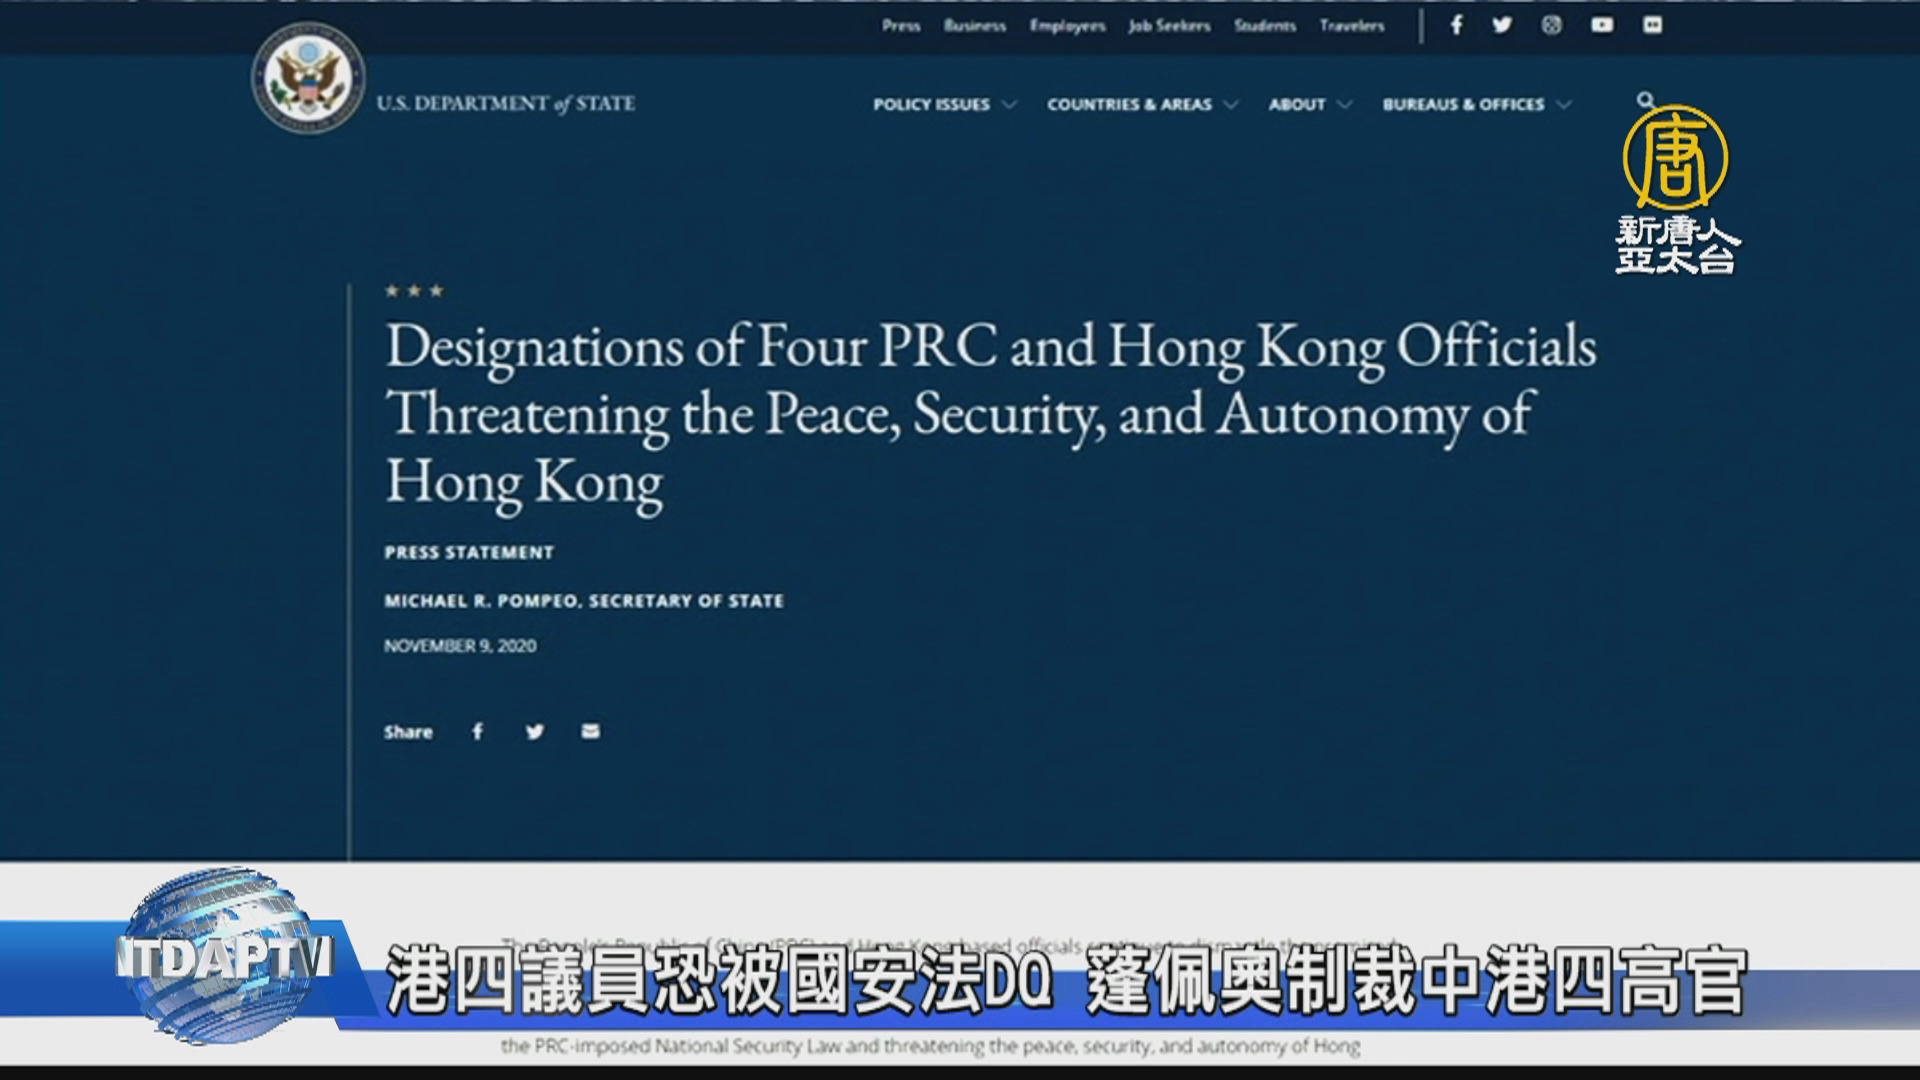Expand the Policy Issues dropdown

pos(943,105)
